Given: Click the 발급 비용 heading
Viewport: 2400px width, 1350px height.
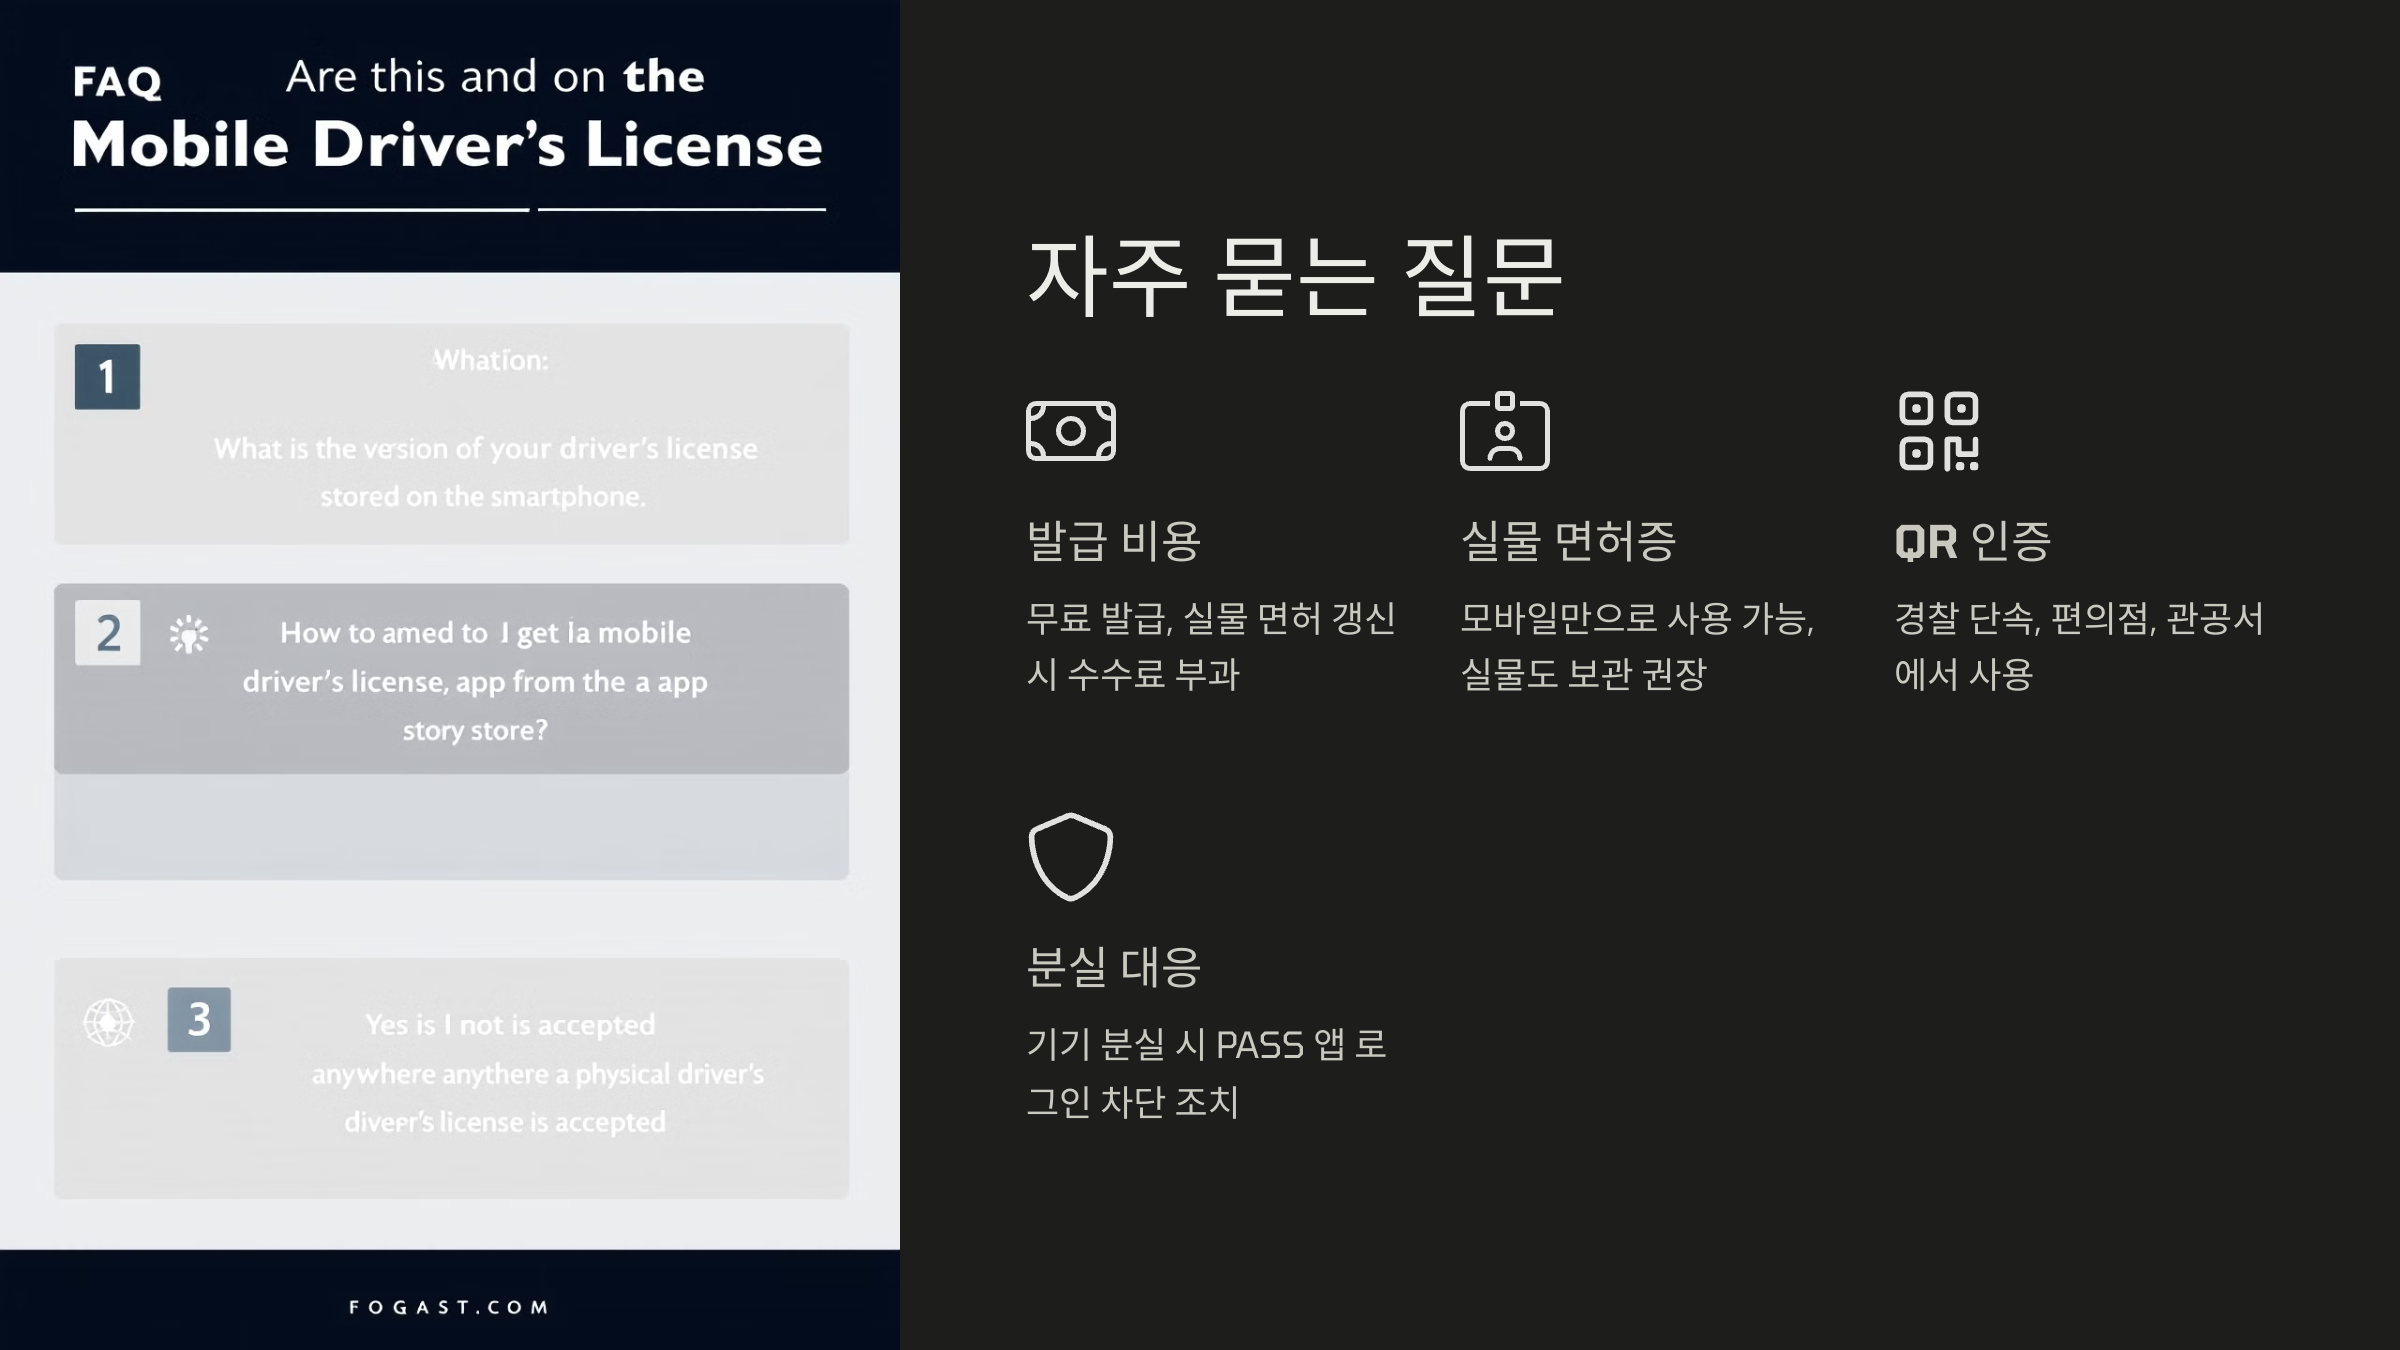Looking at the screenshot, I should point(1113,541).
